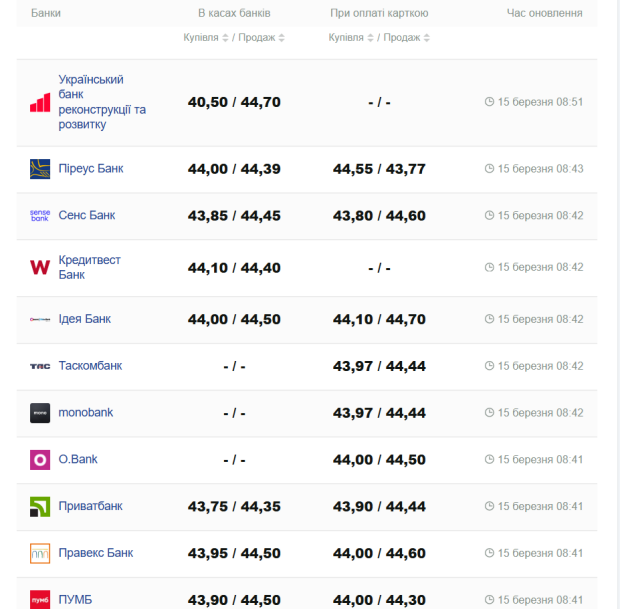Open the Приватбанк link
620x609 pixels.
90,507
